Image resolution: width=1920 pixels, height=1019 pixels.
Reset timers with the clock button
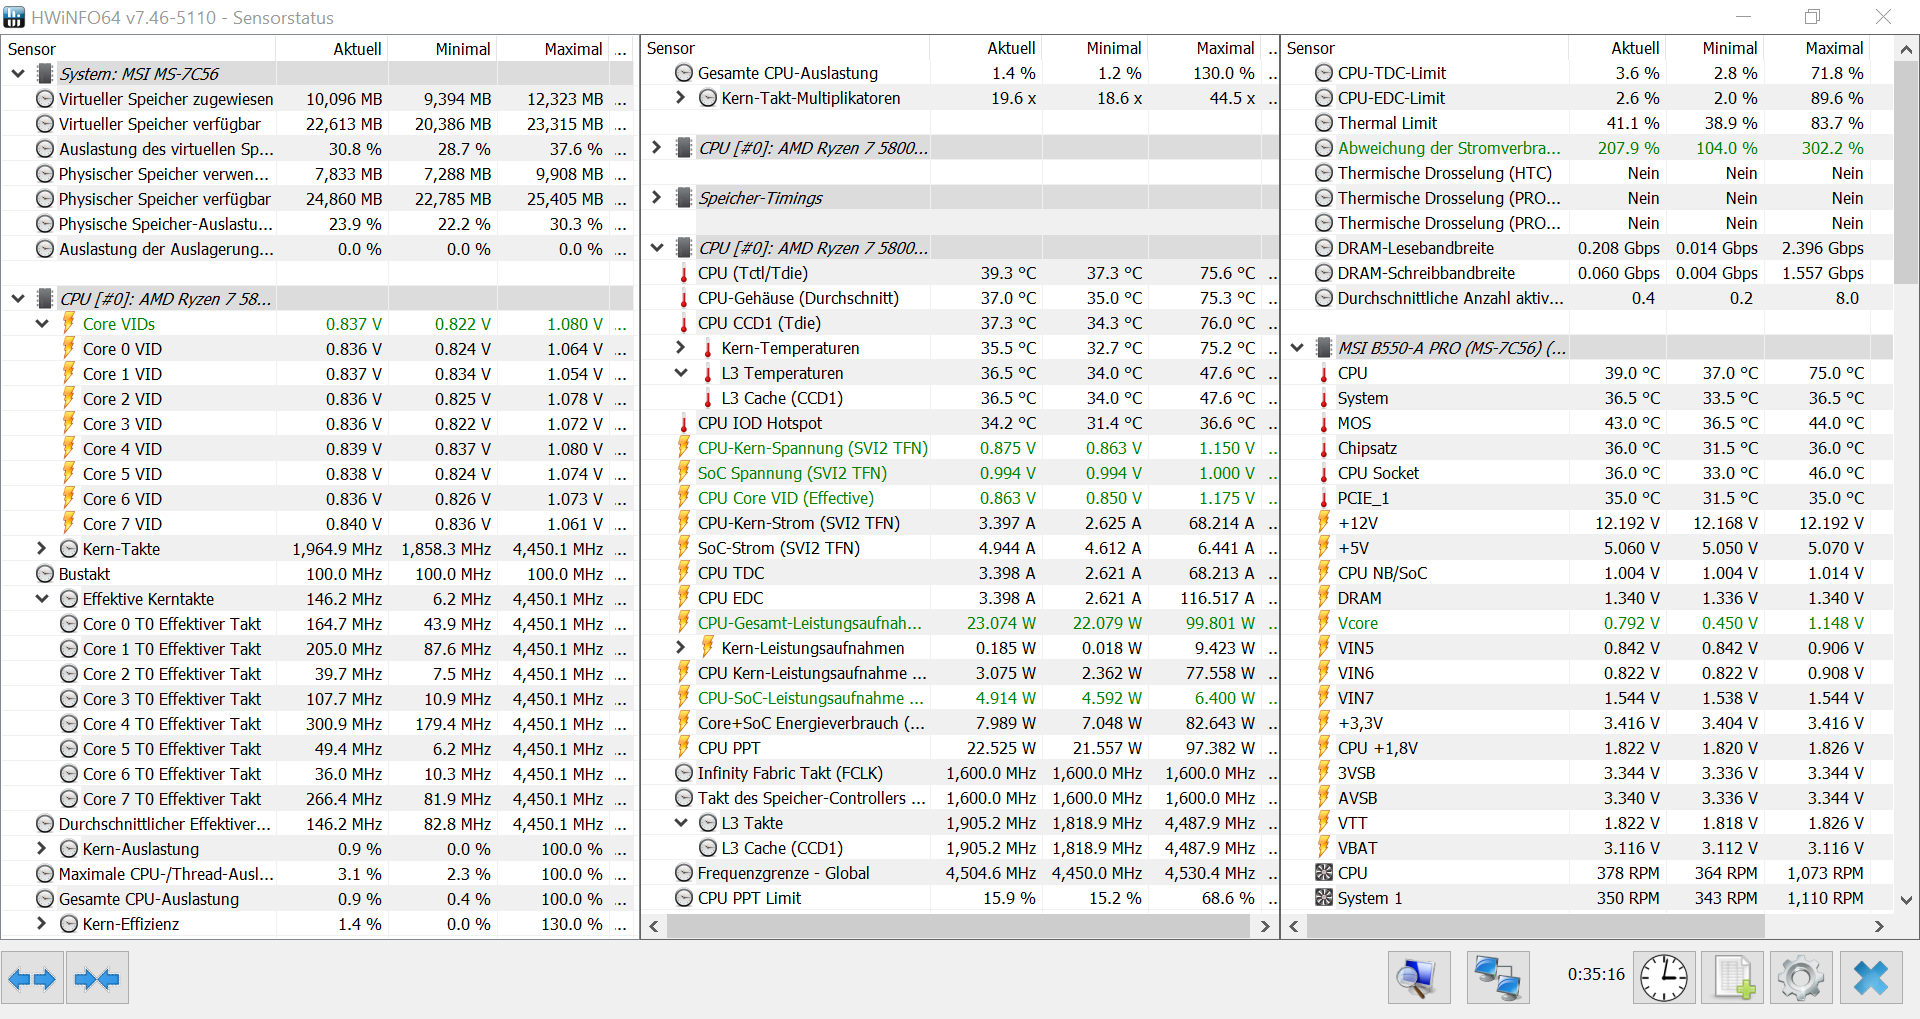[1664, 978]
